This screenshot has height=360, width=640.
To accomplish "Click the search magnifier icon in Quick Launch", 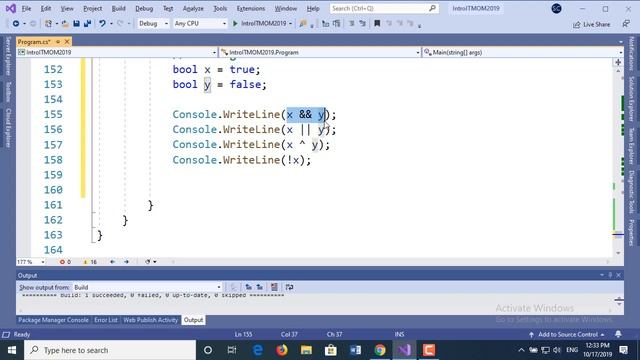I will click(x=432, y=8).
